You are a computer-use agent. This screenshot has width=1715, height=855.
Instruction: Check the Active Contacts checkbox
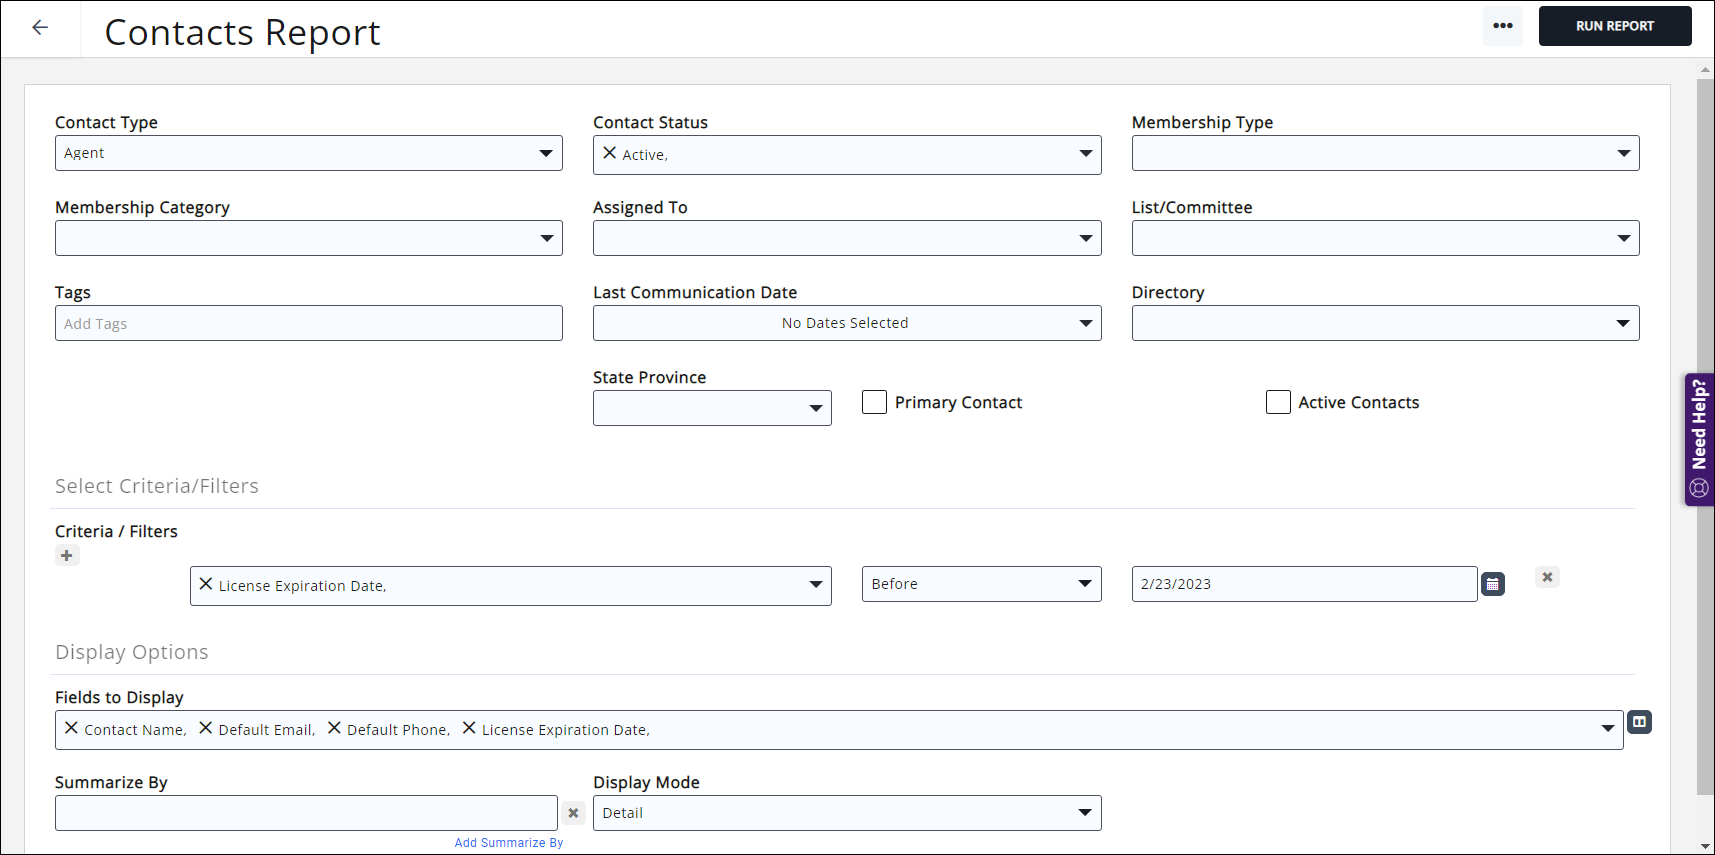[x=1278, y=402]
